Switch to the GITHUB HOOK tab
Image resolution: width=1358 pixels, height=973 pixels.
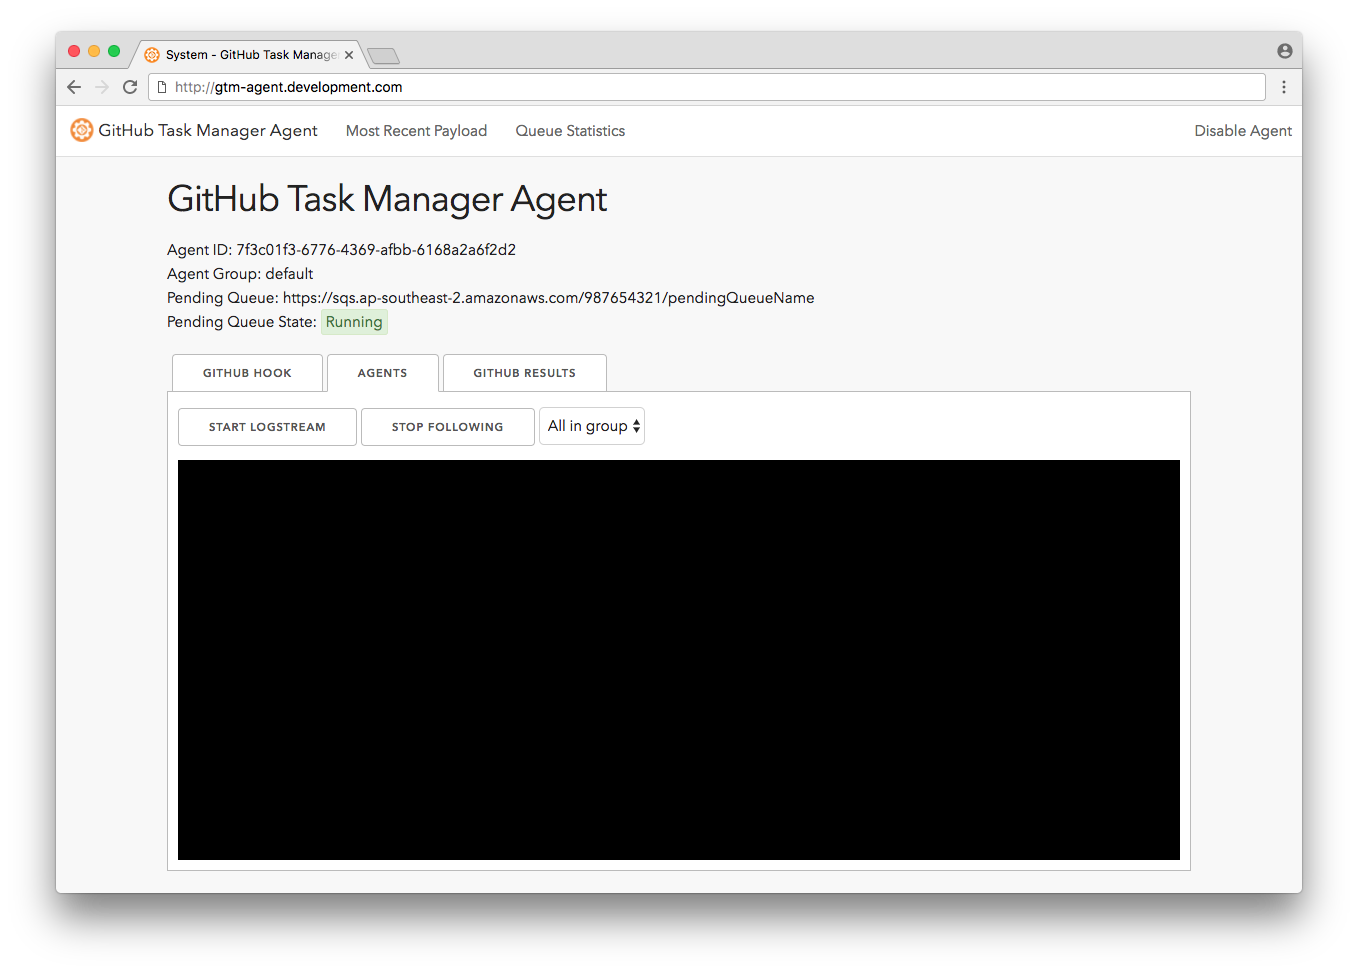tap(247, 372)
